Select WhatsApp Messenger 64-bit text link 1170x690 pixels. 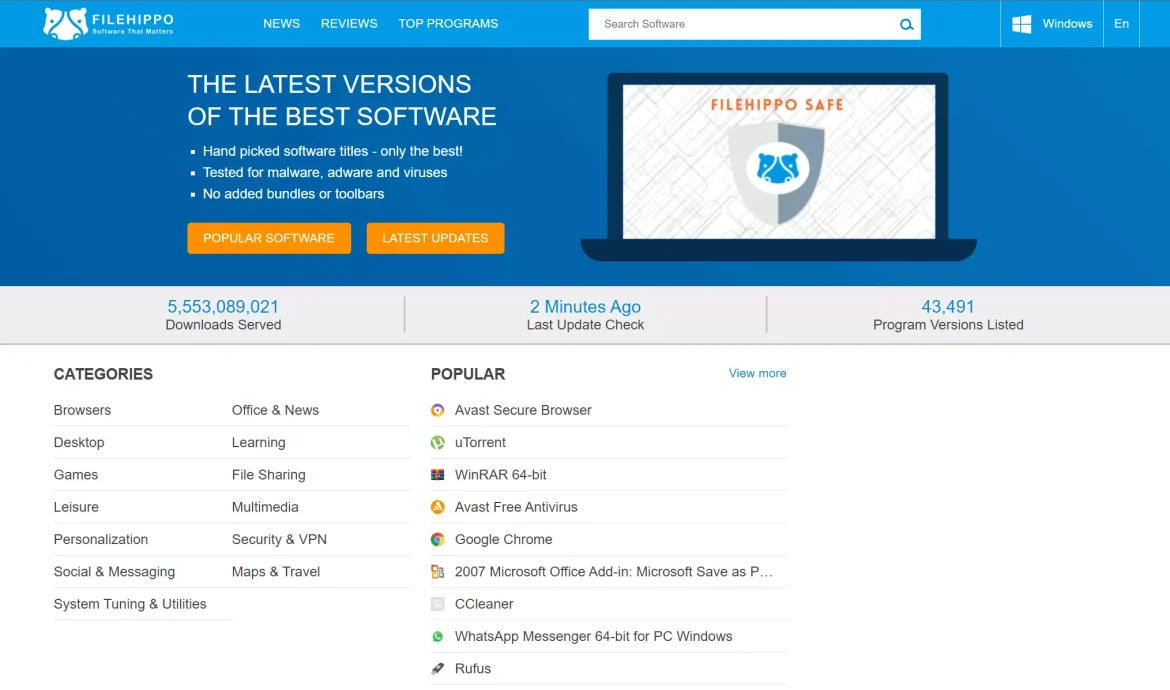pos(593,636)
